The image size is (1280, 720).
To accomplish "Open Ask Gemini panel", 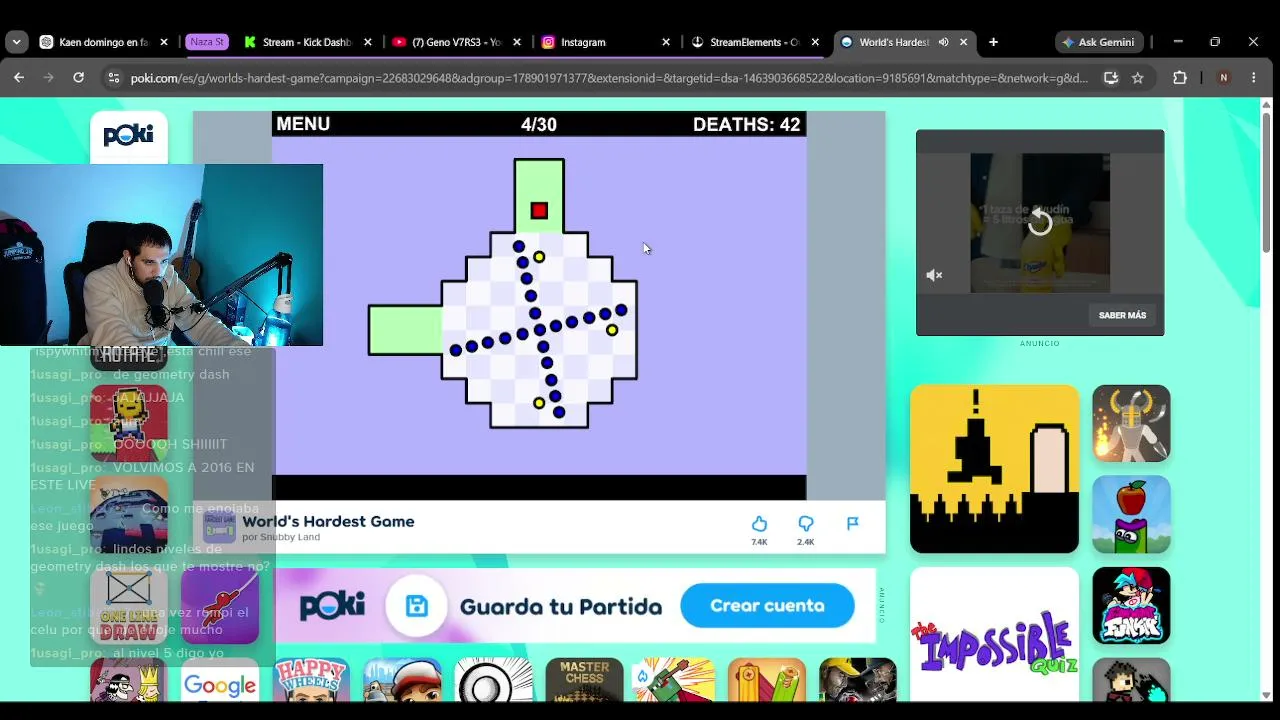I will (1098, 42).
